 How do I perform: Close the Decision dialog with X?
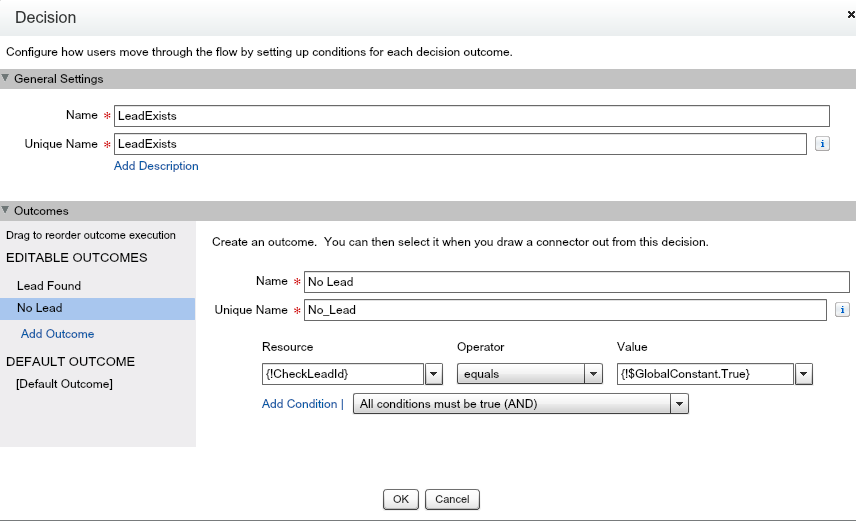850,14
